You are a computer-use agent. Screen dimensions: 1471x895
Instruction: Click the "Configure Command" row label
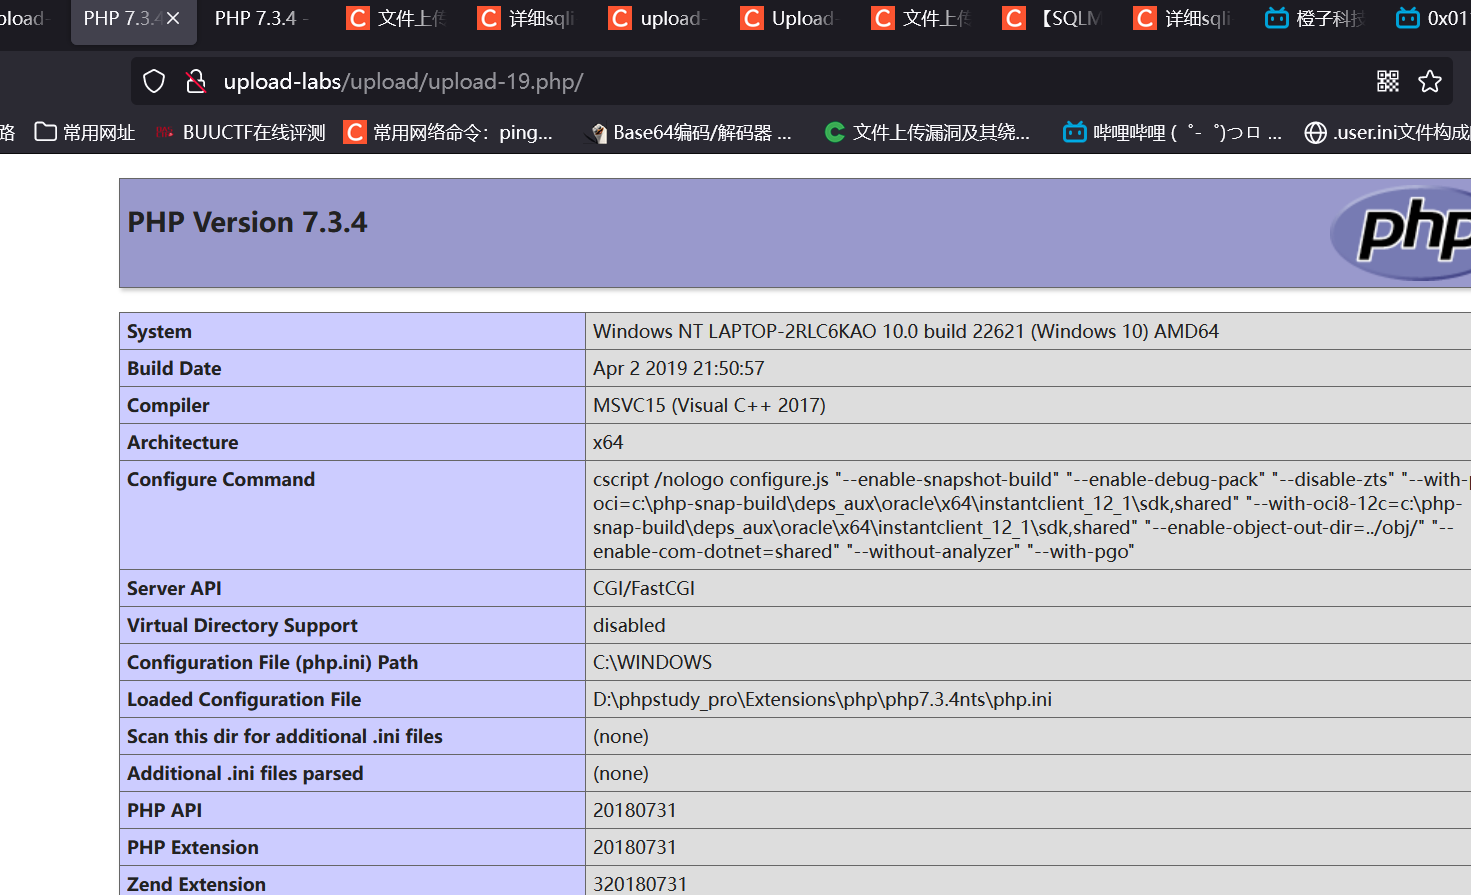221,479
